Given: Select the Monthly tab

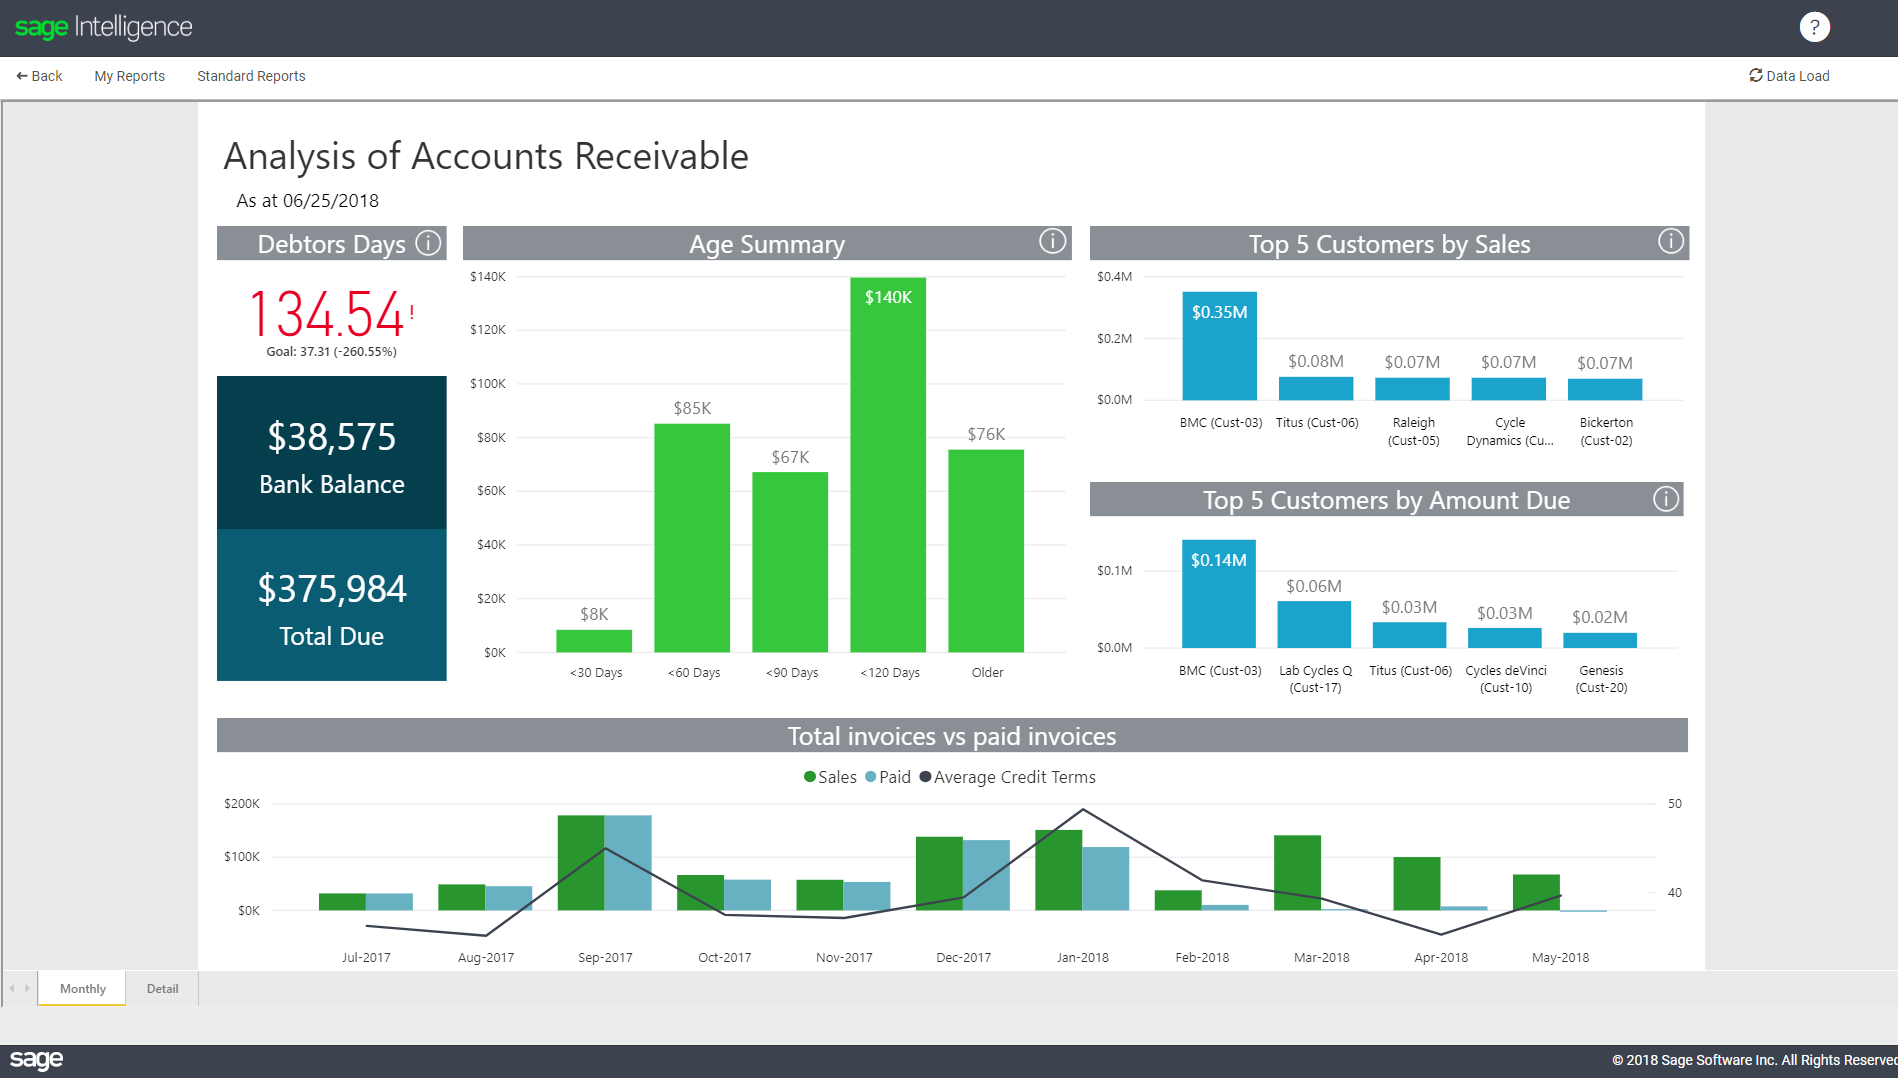Looking at the screenshot, I should (x=81, y=988).
